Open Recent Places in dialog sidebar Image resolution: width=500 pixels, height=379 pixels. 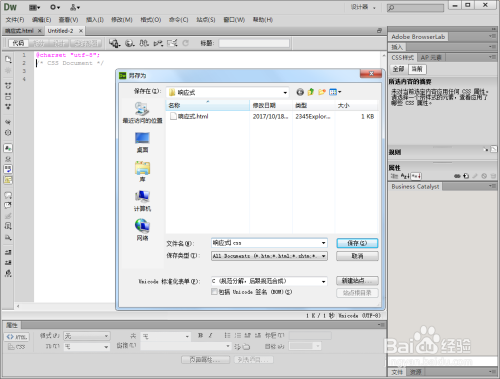142,113
